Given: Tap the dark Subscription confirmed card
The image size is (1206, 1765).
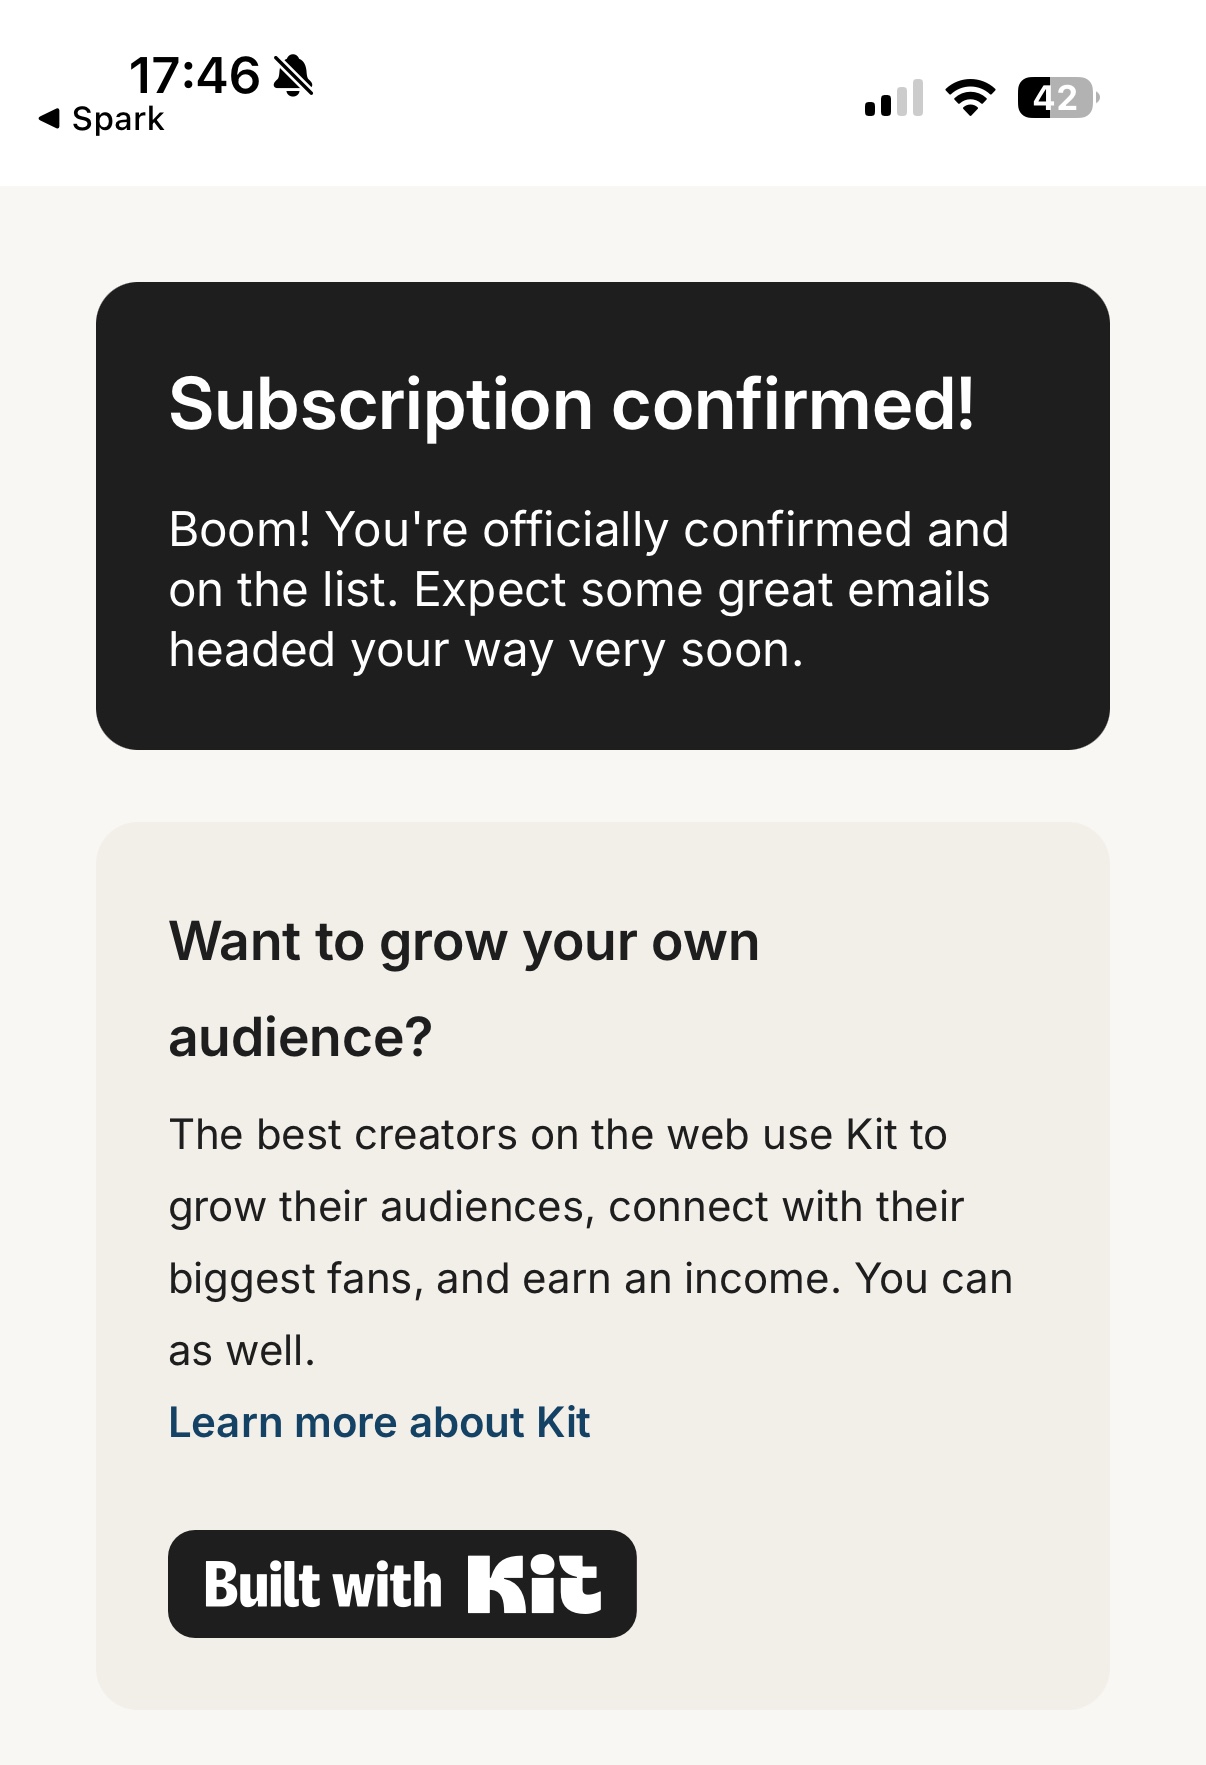Looking at the screenshot, I should [603, 516].
